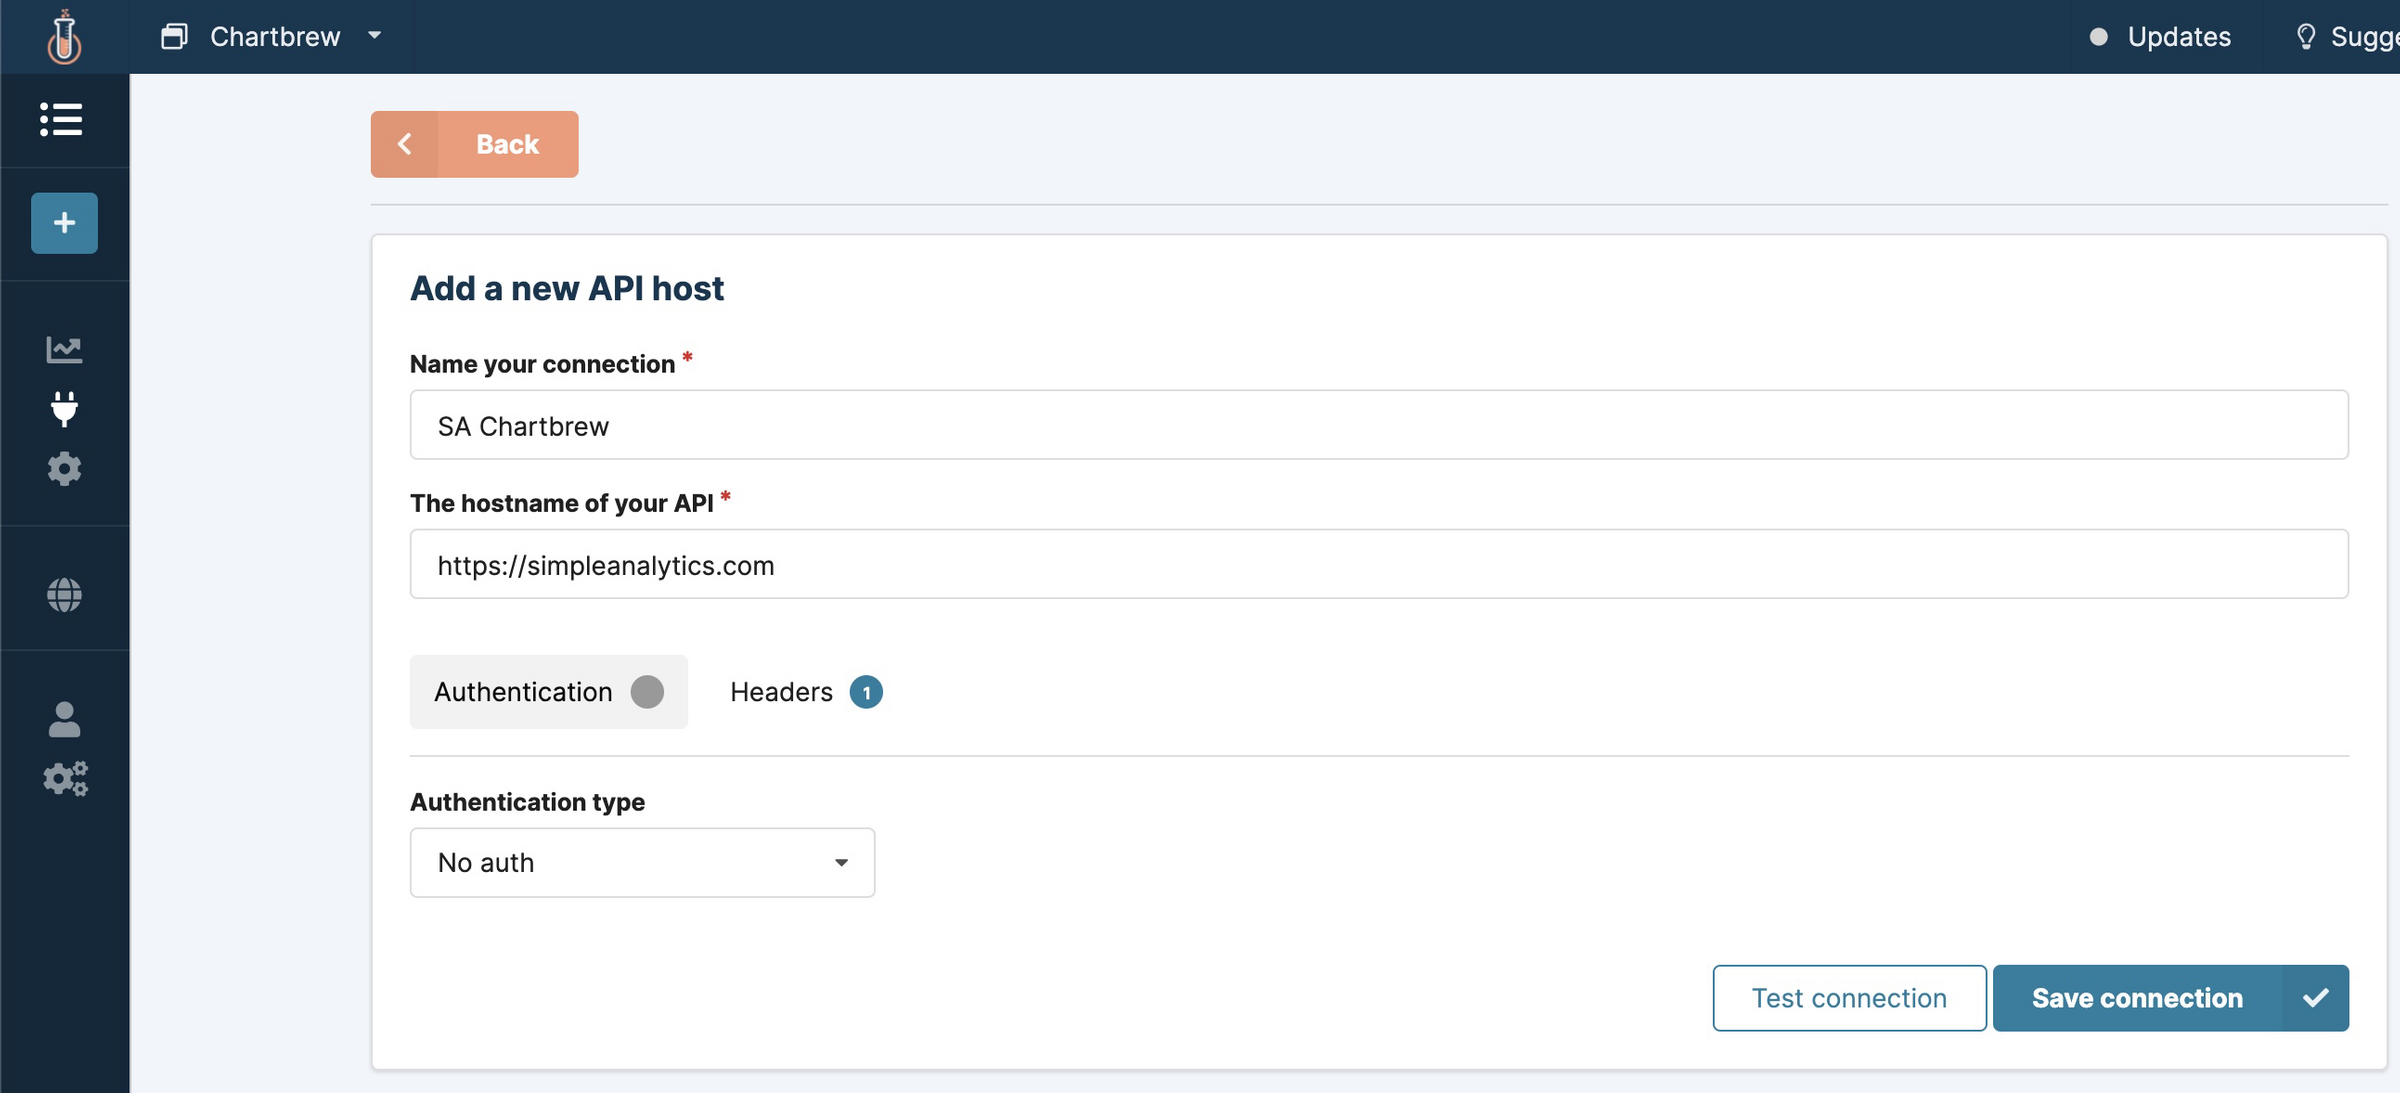This screenshot has width=2400, height=1093.
Task: Click the plus add button in sidebar
Action: tap(64, 222)
